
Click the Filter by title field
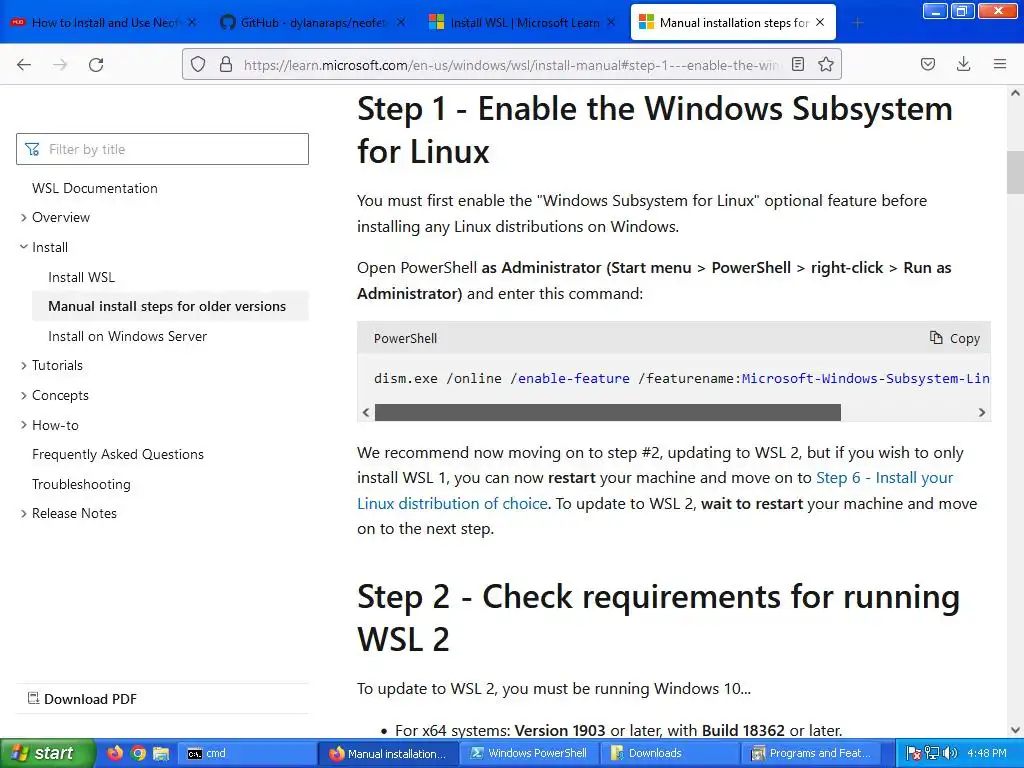[163, 149]
